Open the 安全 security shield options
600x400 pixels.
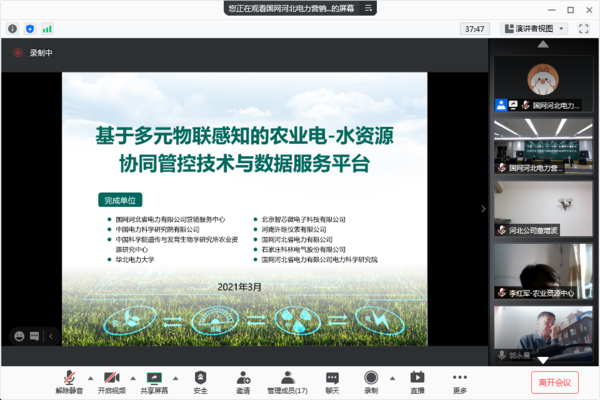point(201,379)
